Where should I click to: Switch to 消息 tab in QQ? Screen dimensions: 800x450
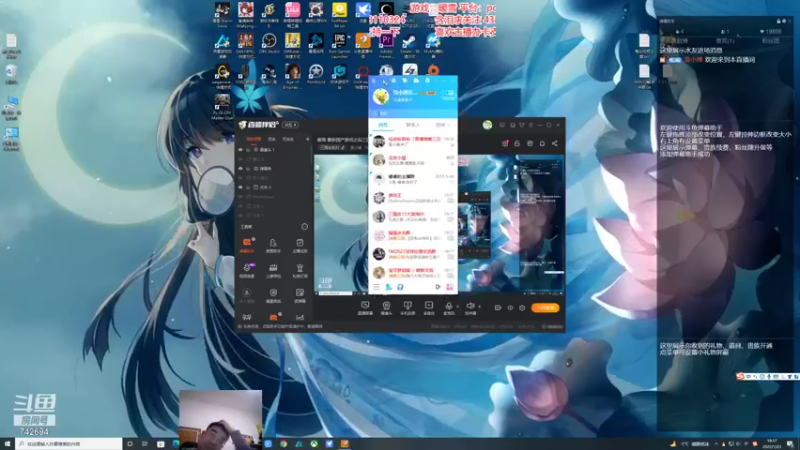pos(383,125)
